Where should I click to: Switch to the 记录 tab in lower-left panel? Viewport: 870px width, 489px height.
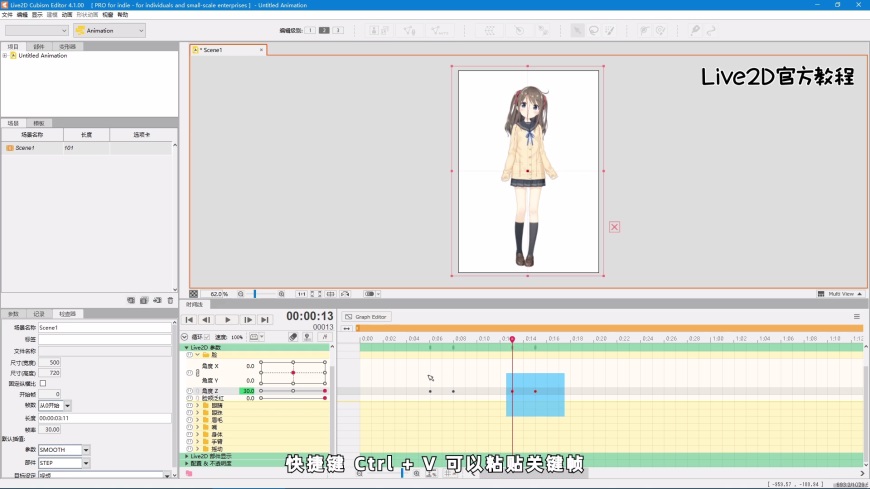39,314
